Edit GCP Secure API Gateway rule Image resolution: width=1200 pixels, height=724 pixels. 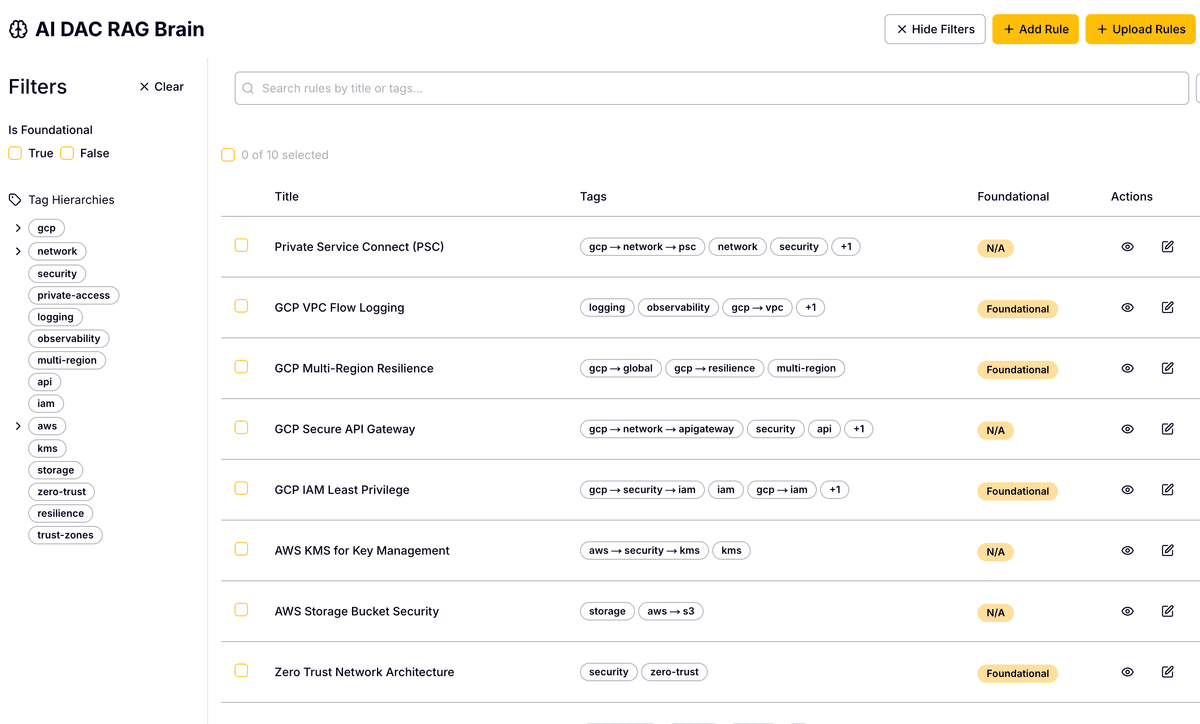point(1167,429)
